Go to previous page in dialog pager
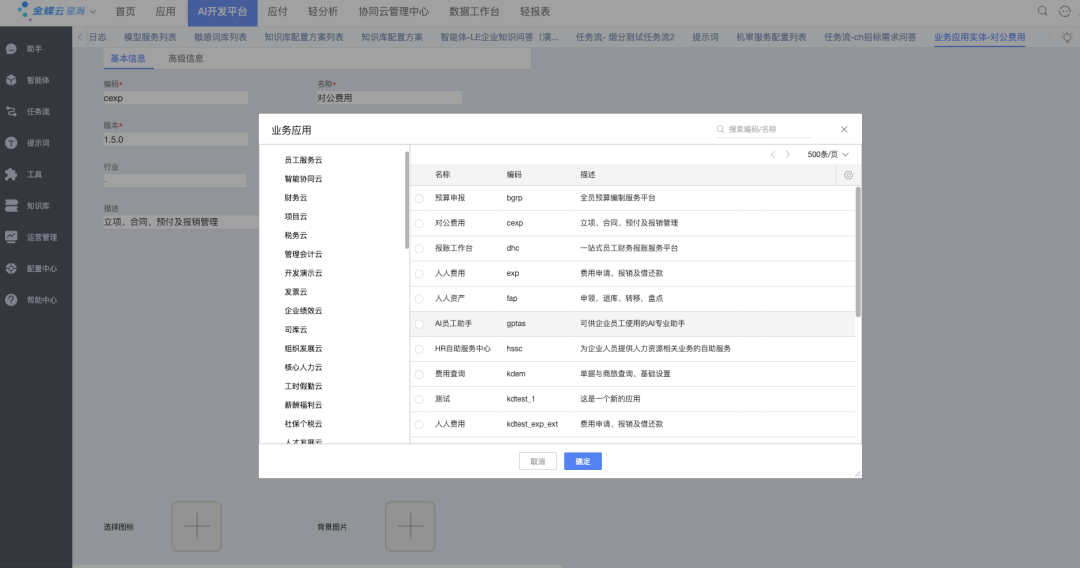The height and width of the screenshot is (568, 1080). pyautogui.click(x=773, y=155)
